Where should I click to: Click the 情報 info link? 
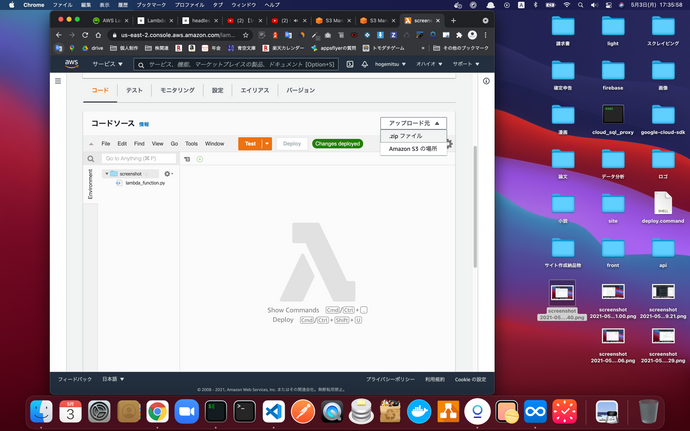144,124
